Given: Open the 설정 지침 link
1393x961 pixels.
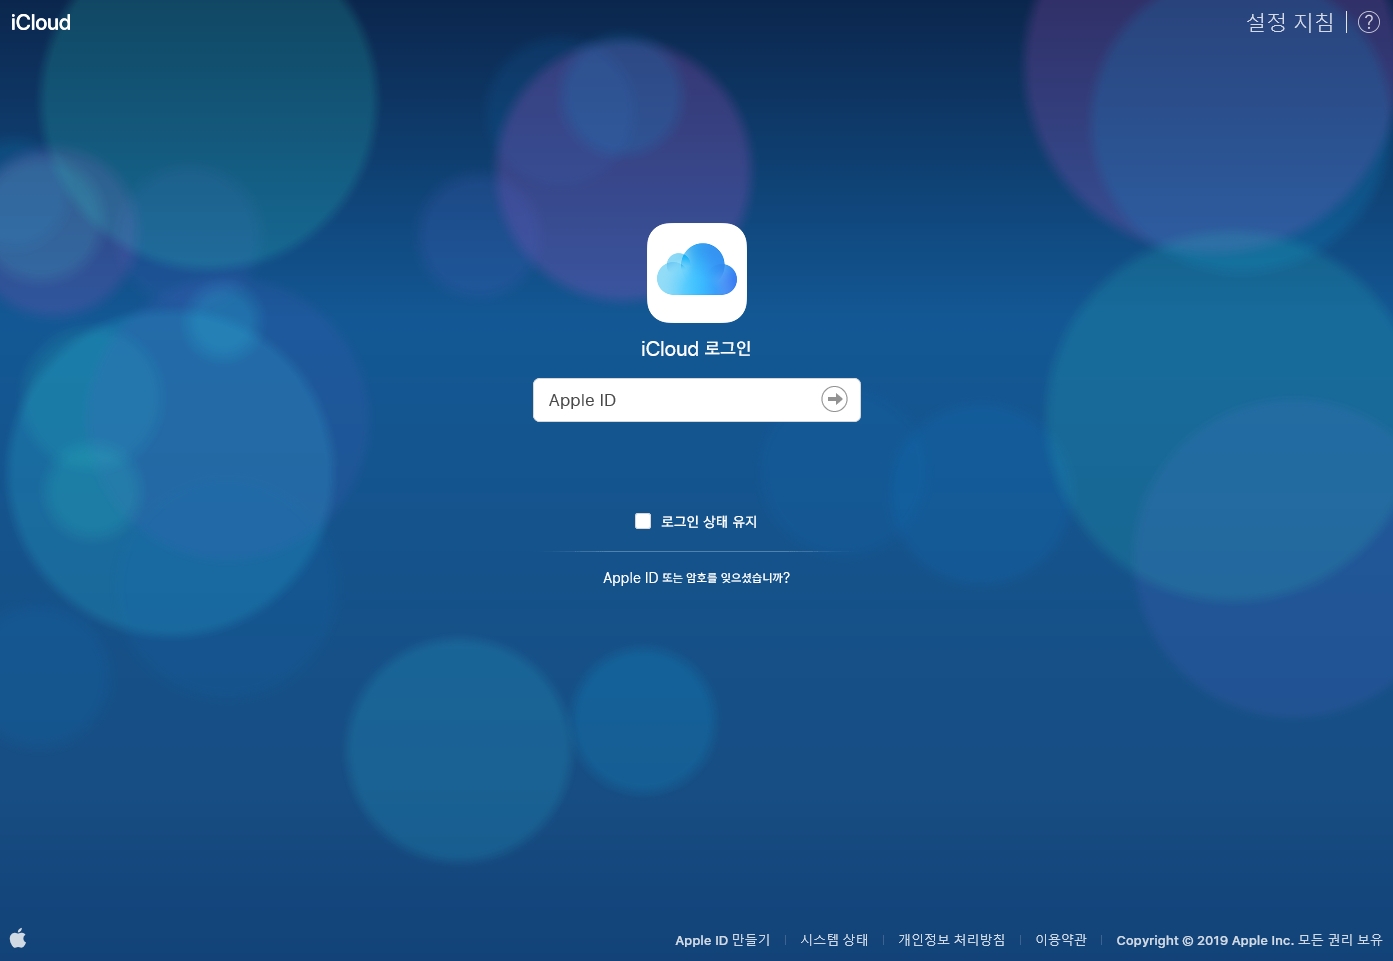Looking at the screenshot, I should point(1290,22).
